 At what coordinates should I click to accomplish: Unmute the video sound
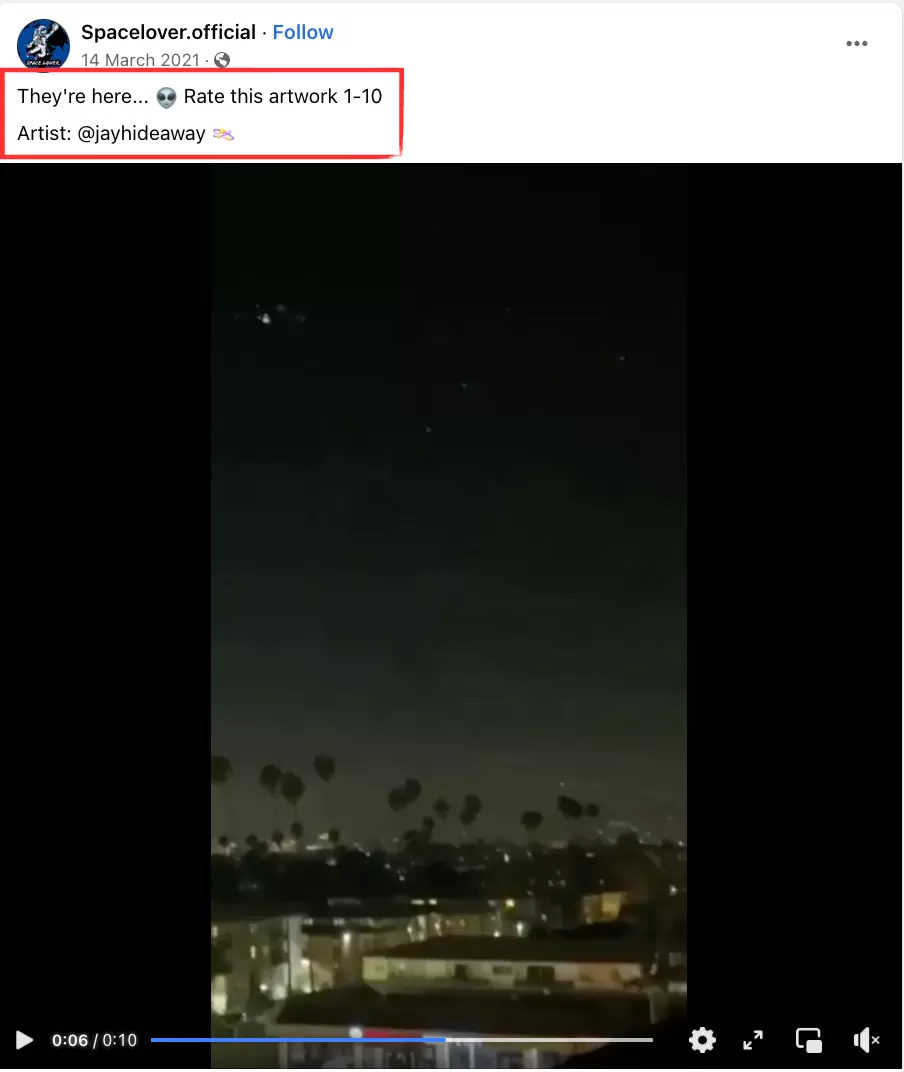coord(866,1040)
